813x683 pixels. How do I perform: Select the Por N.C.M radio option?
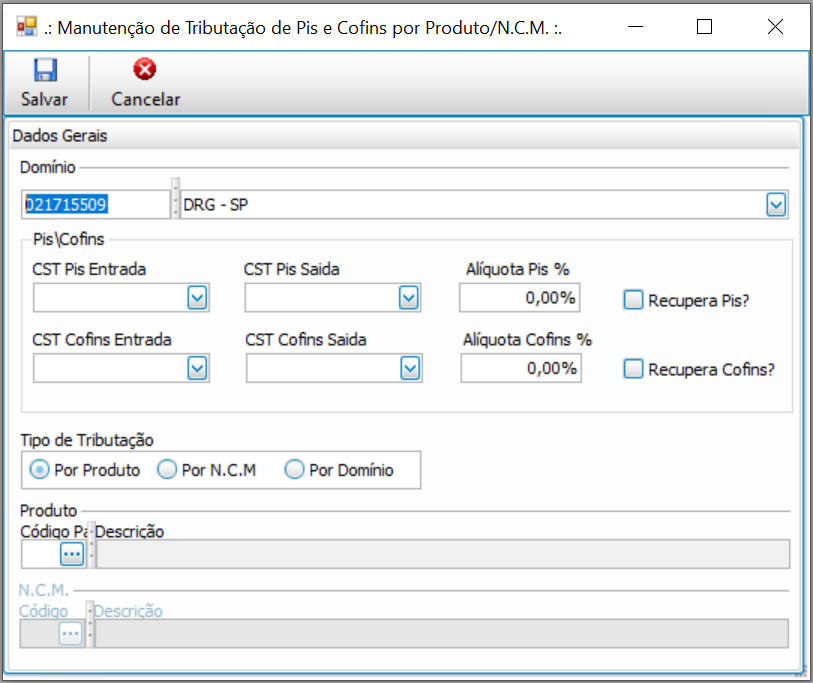tap(167, 470)
